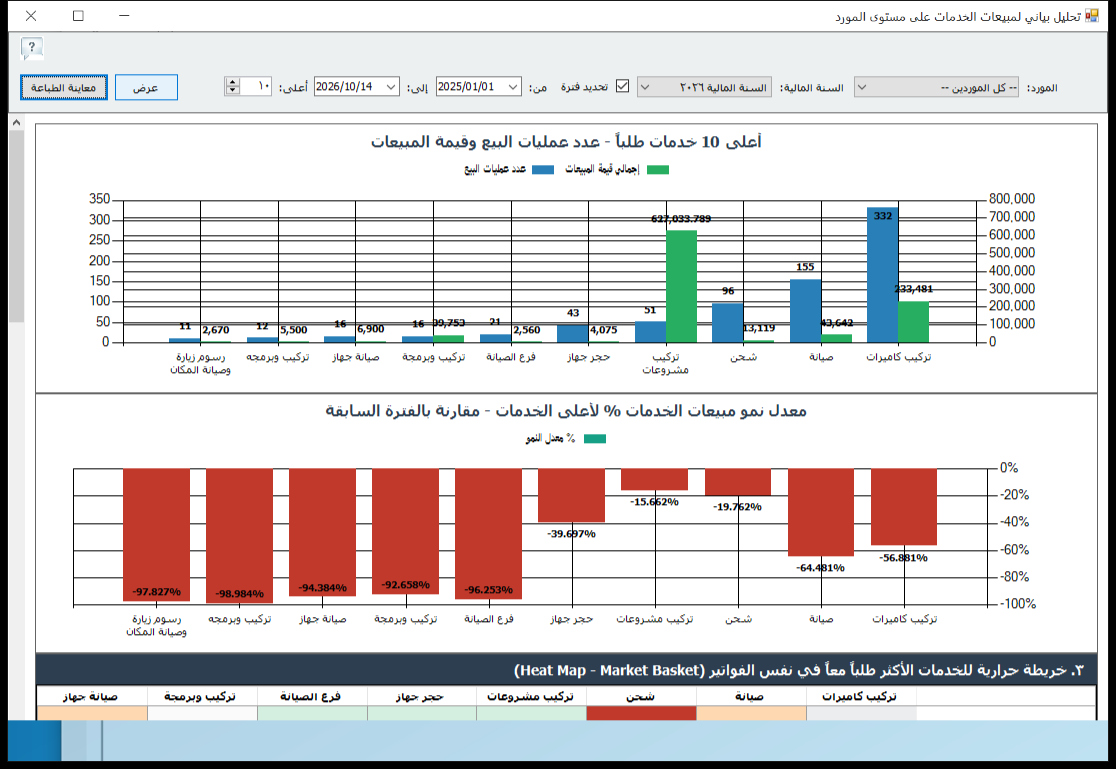
Task: Select the red growth bar showing -56.881%
Action: (x=904, y=507)
